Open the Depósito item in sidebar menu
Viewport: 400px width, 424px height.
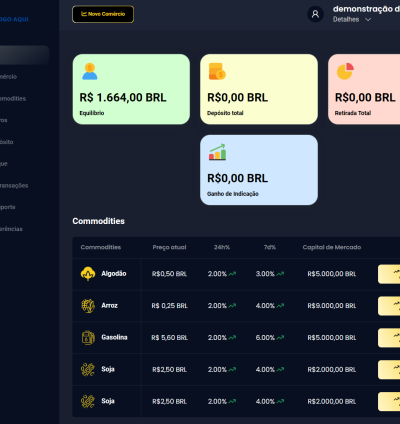(7, 142)
